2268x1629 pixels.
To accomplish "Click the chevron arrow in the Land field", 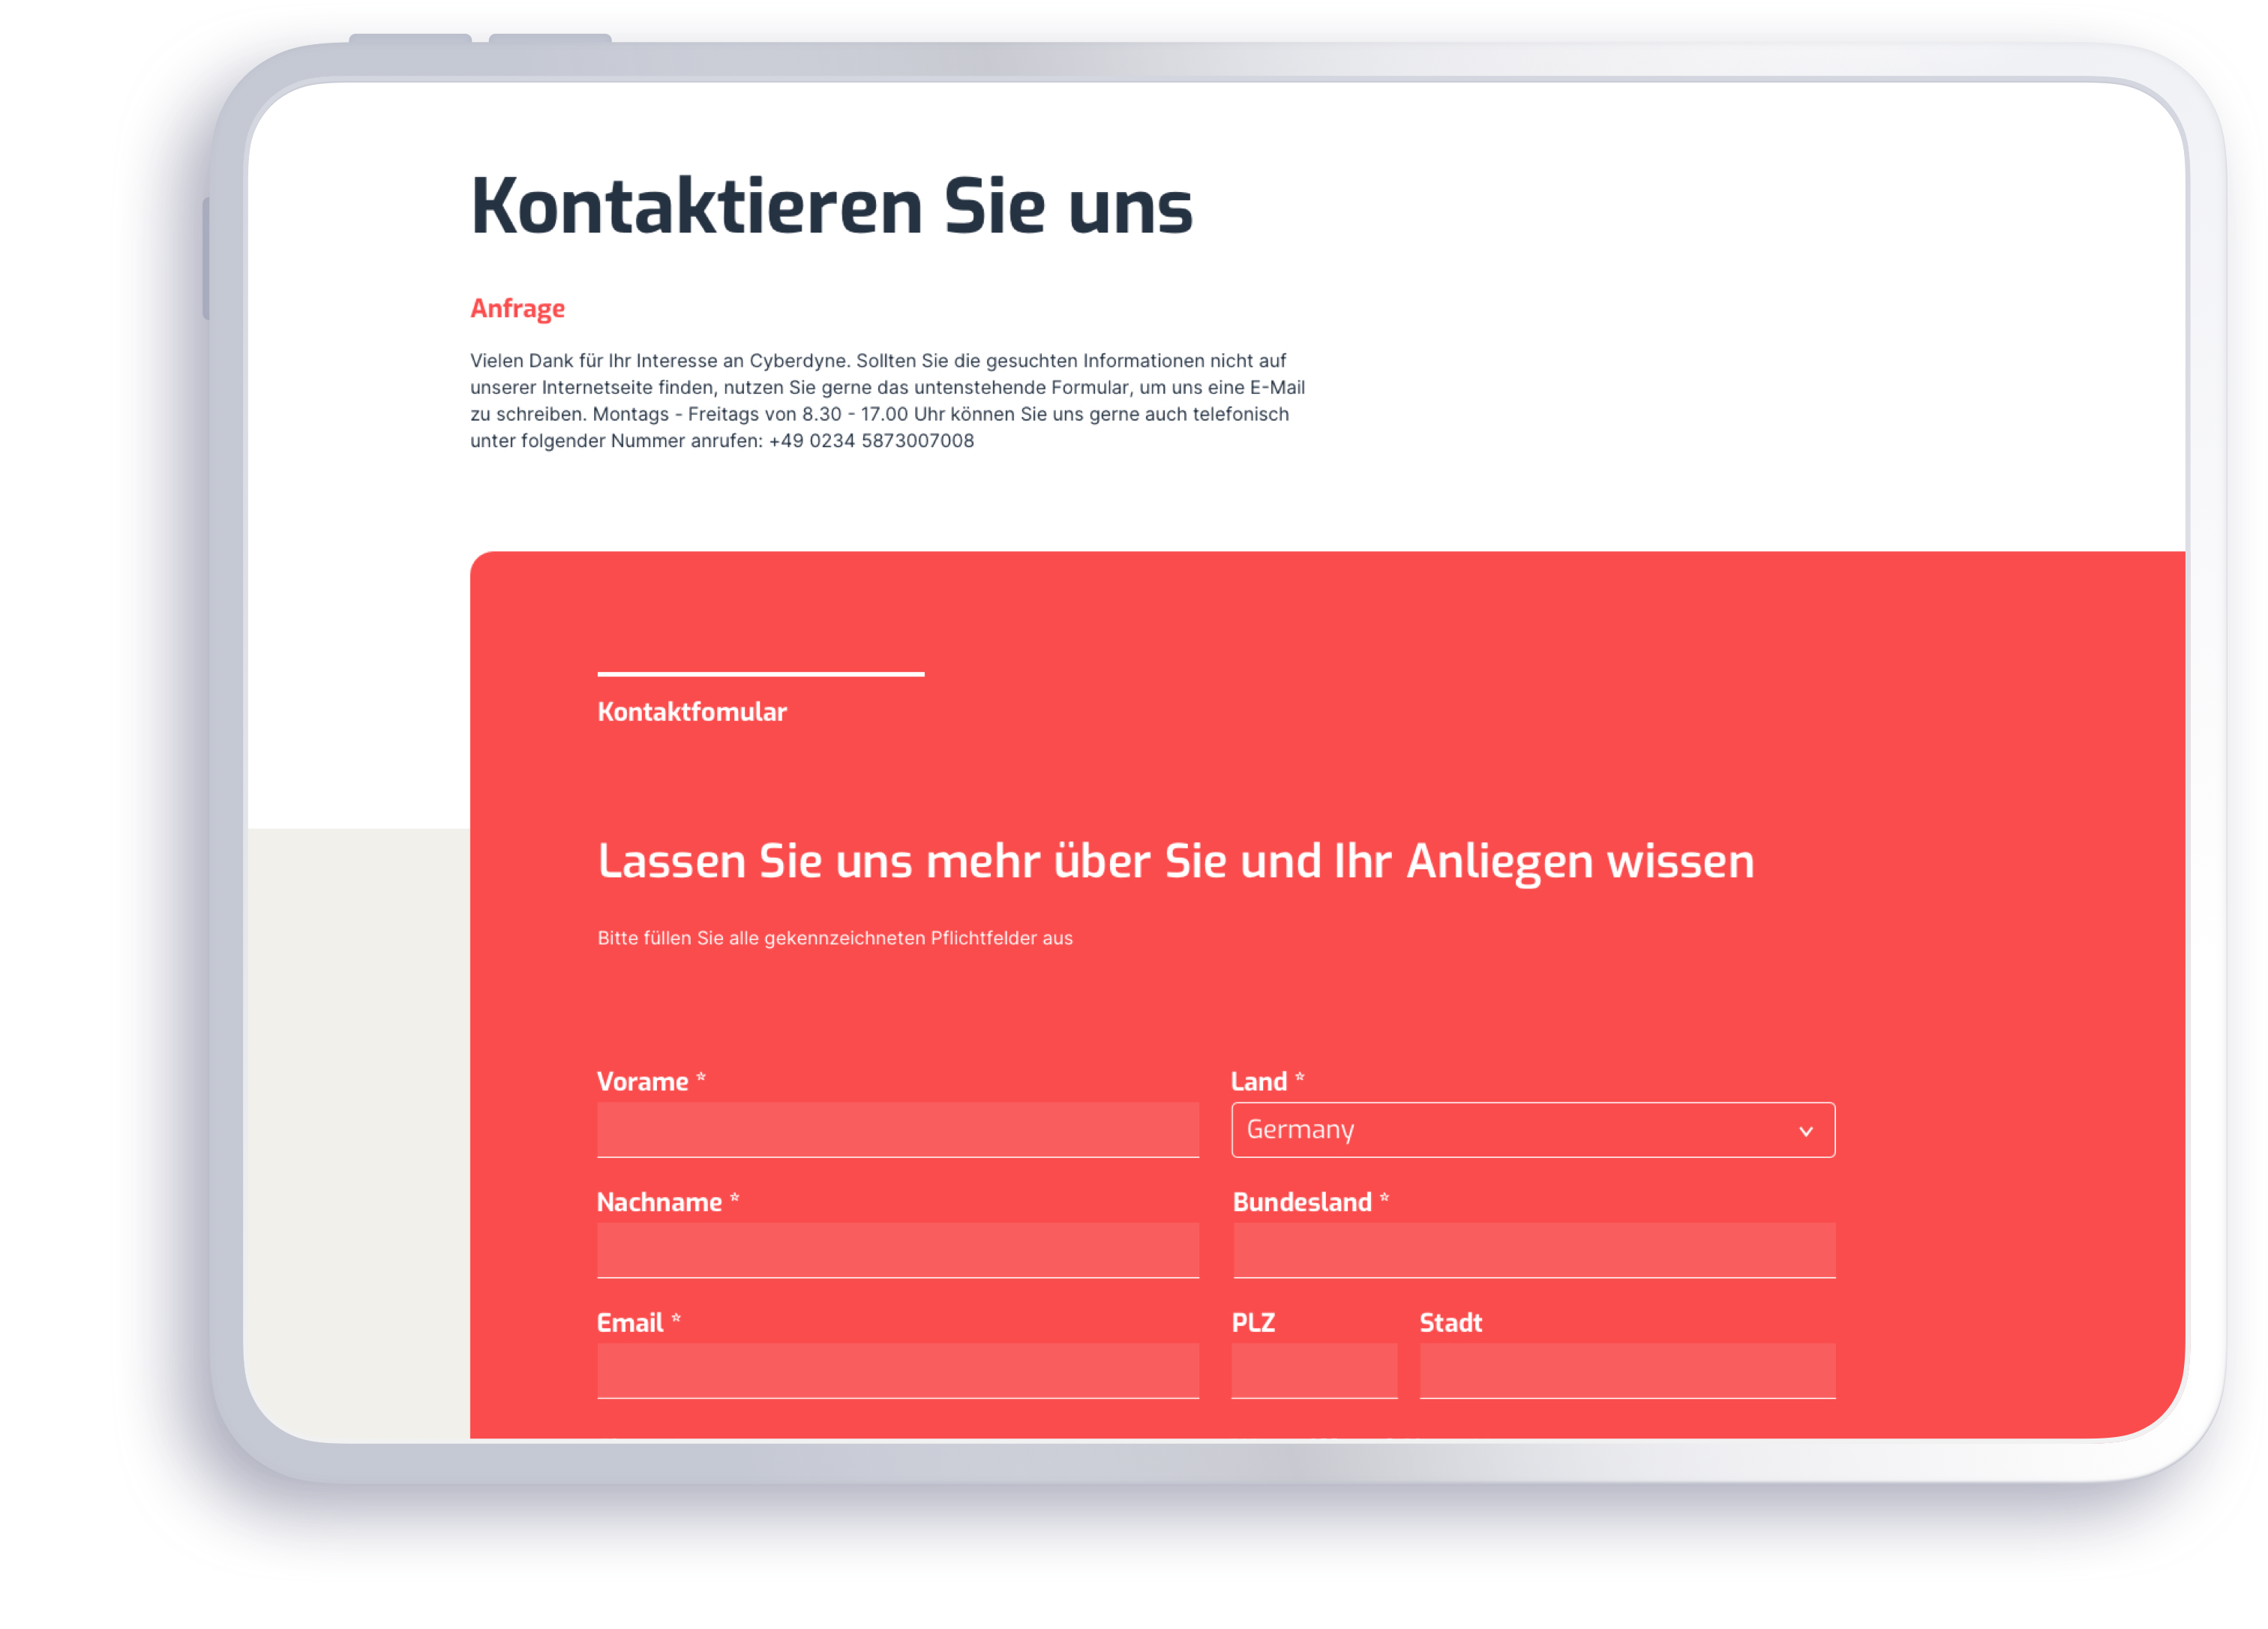I will (1805, 1132).
